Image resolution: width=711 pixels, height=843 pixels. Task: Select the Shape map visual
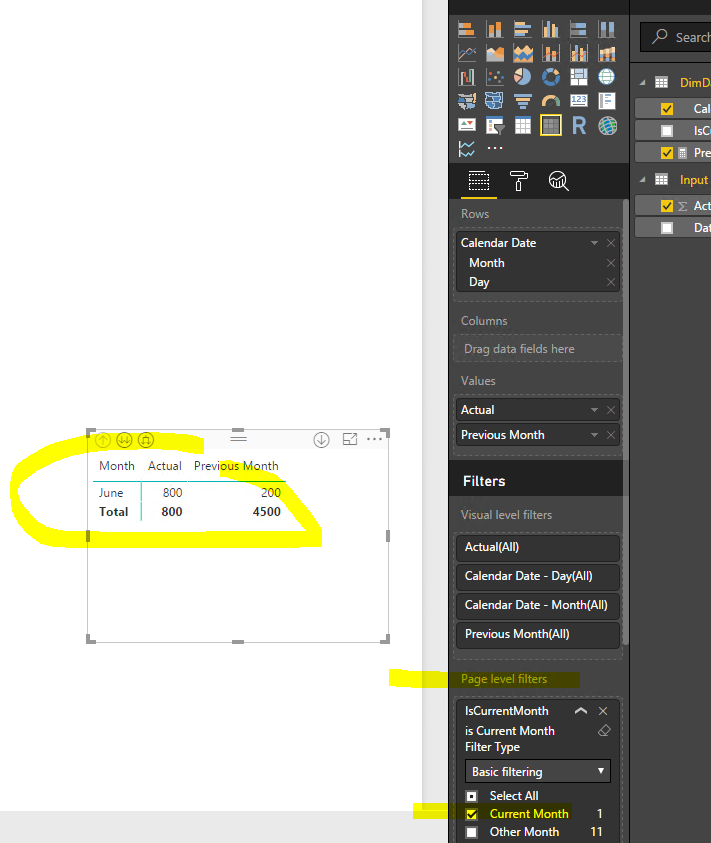coord(495,101)
